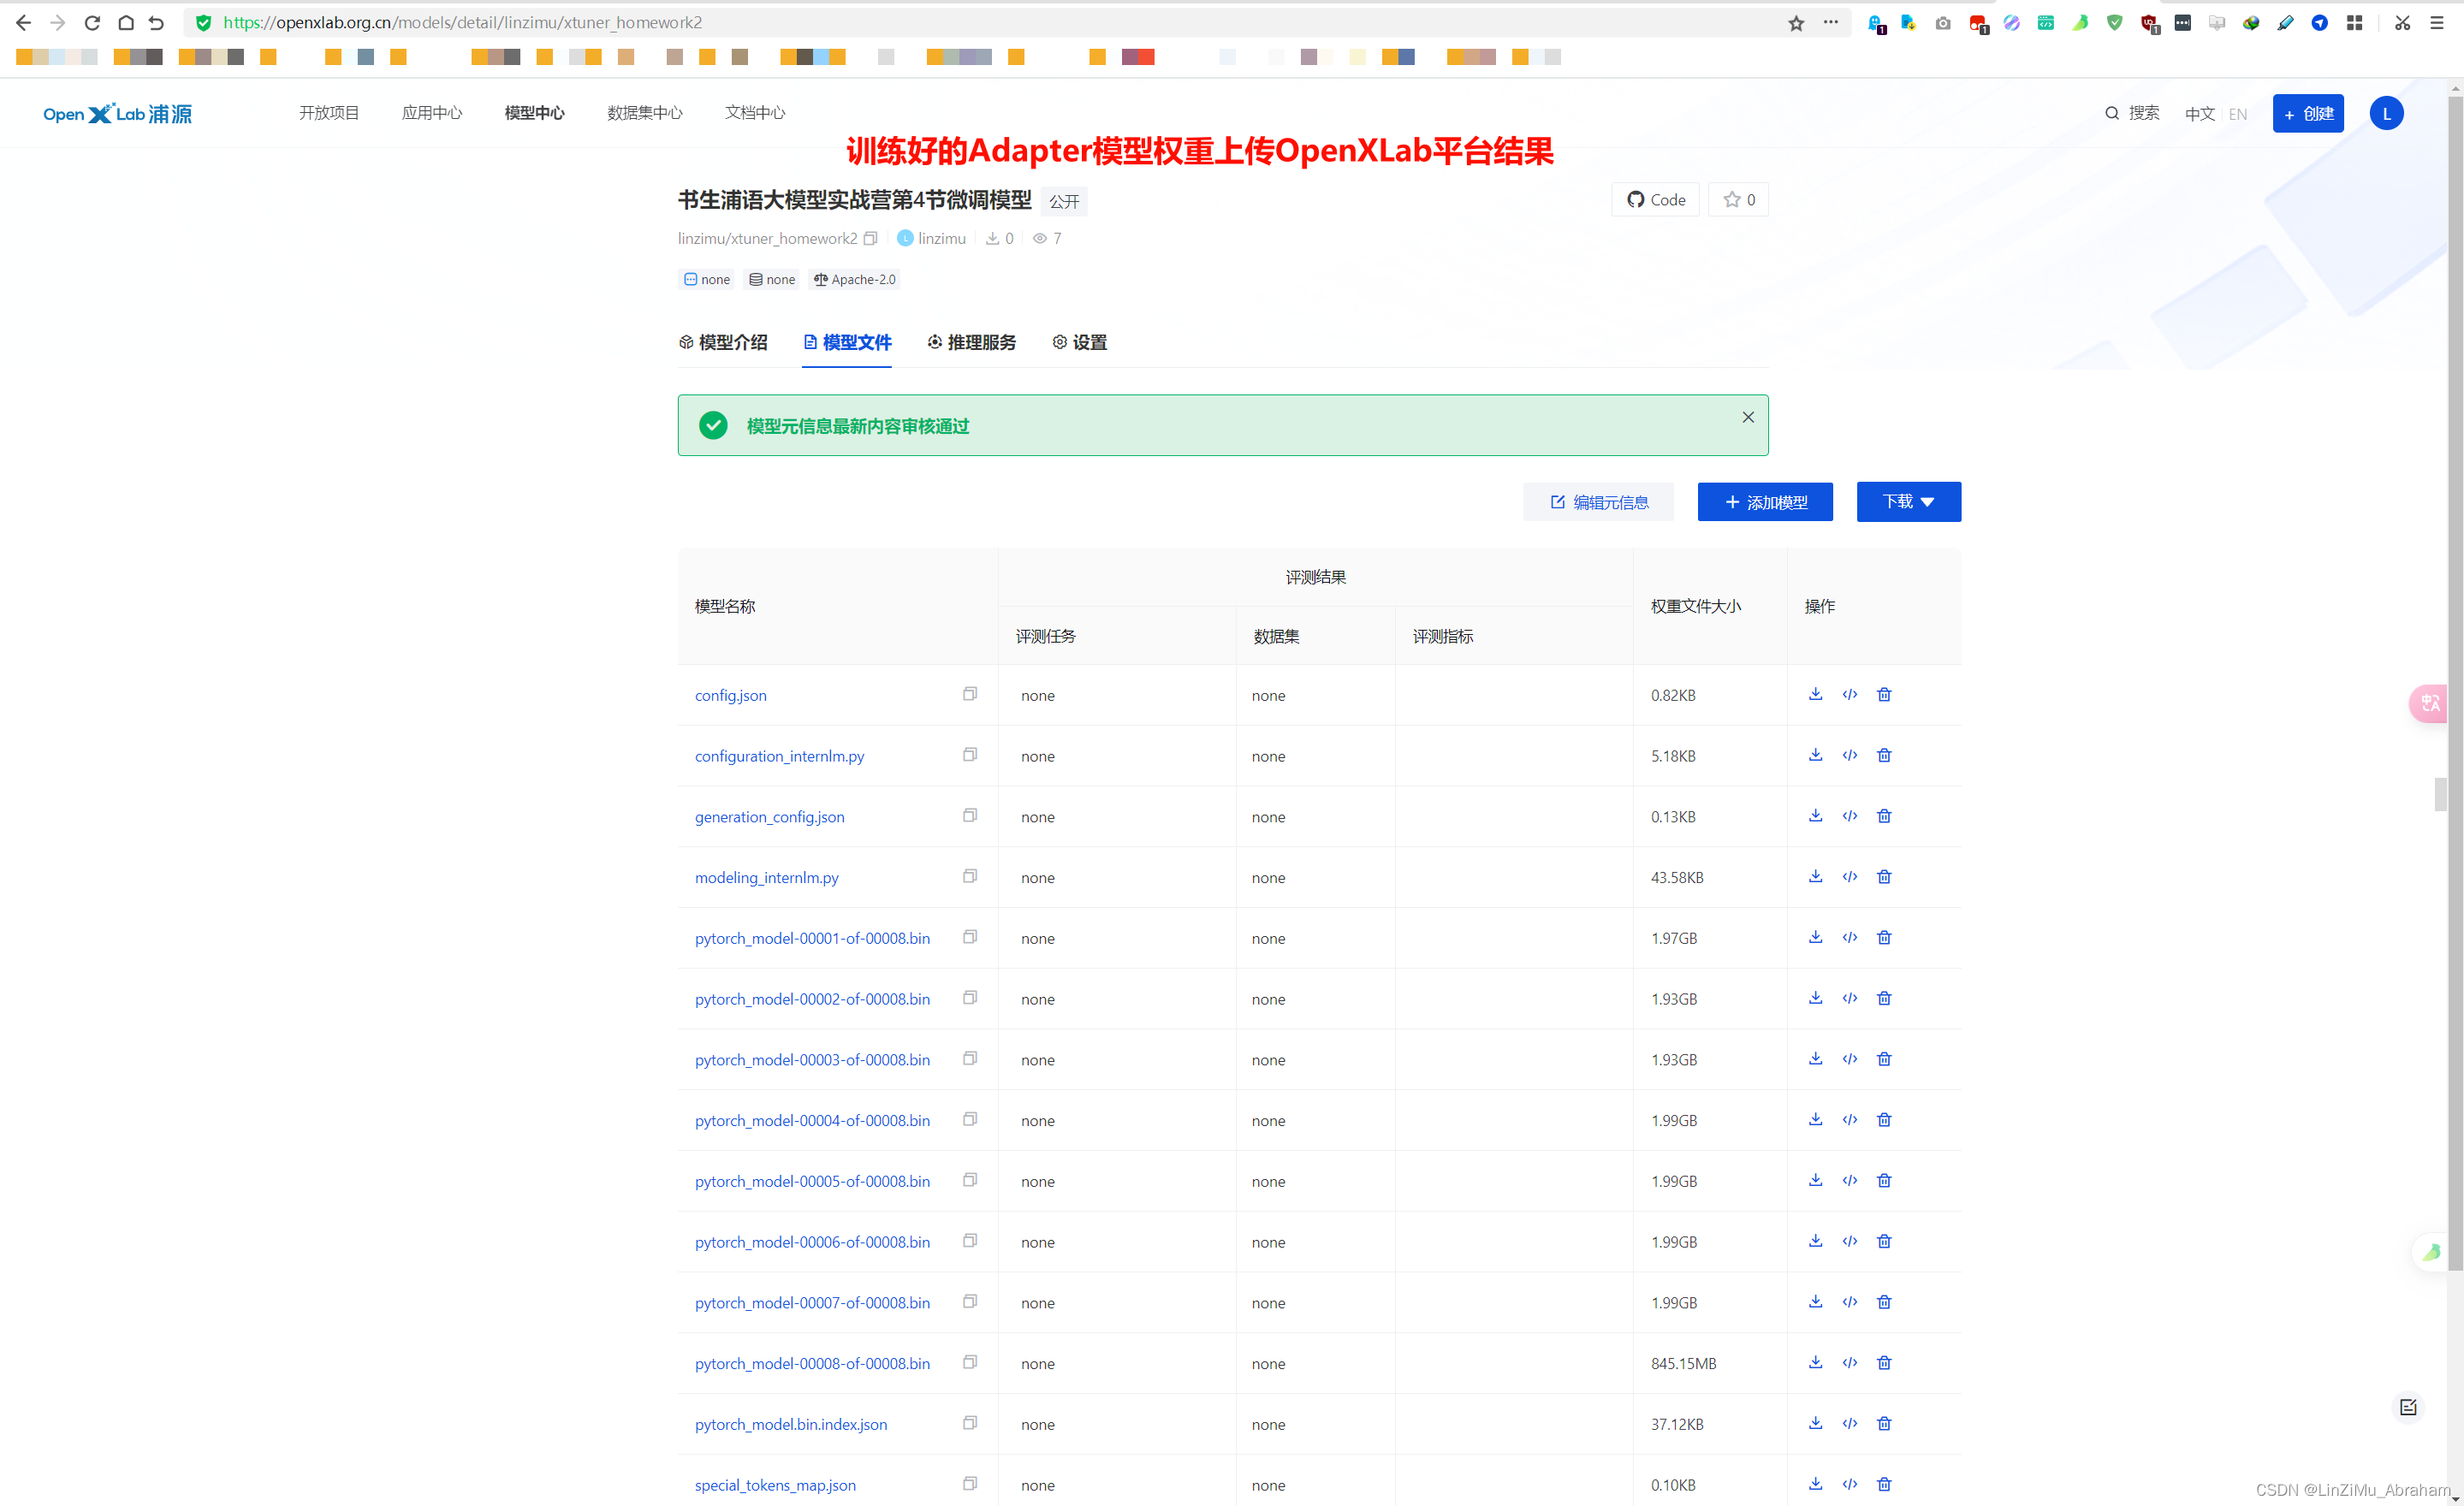Star the model repository
2464x1506 pixels.
click(x=1738, y=200)
